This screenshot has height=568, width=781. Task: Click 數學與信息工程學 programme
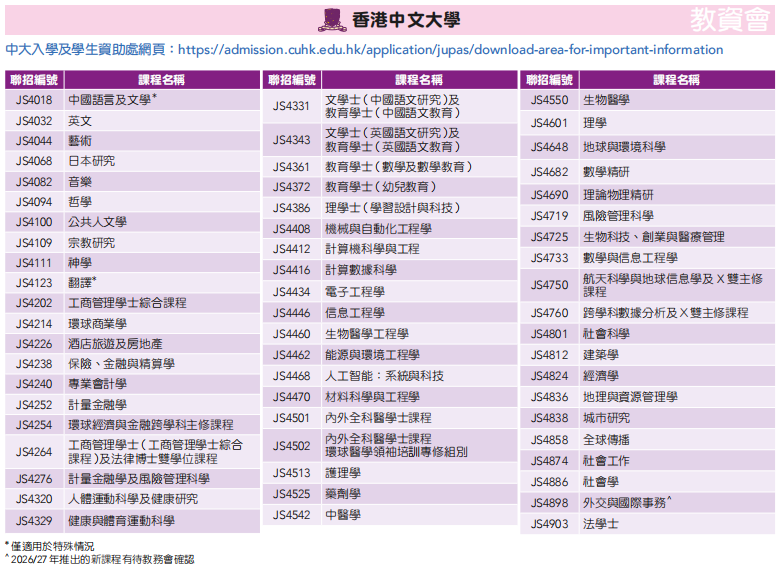[x=631, y=258]
